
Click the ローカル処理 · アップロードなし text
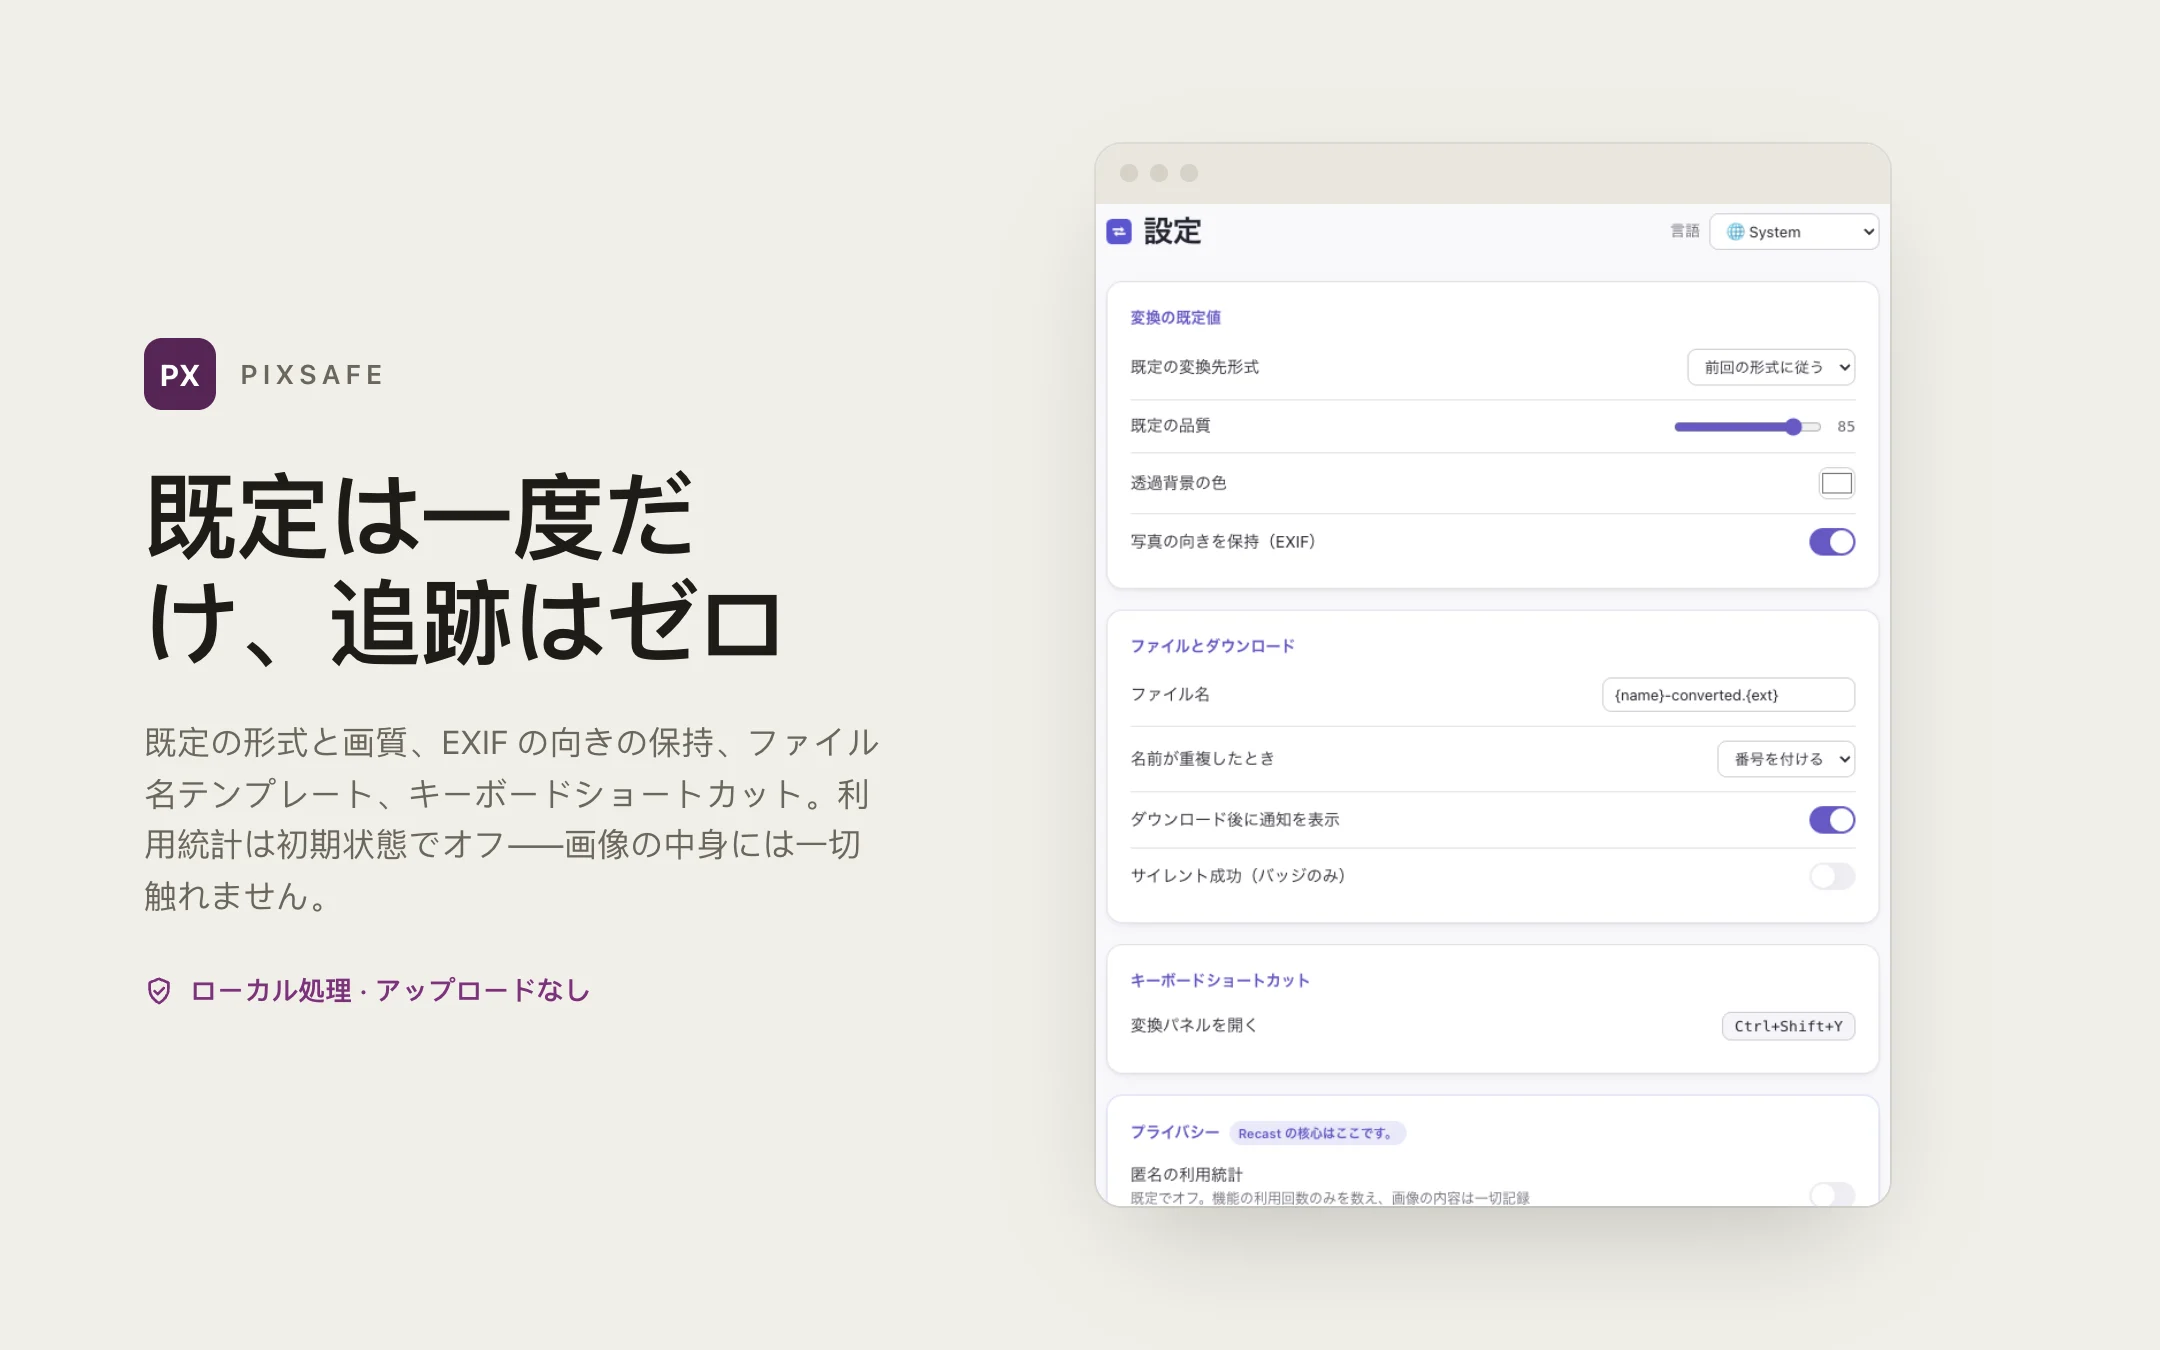pyautogui.click(x=390, y=991)
